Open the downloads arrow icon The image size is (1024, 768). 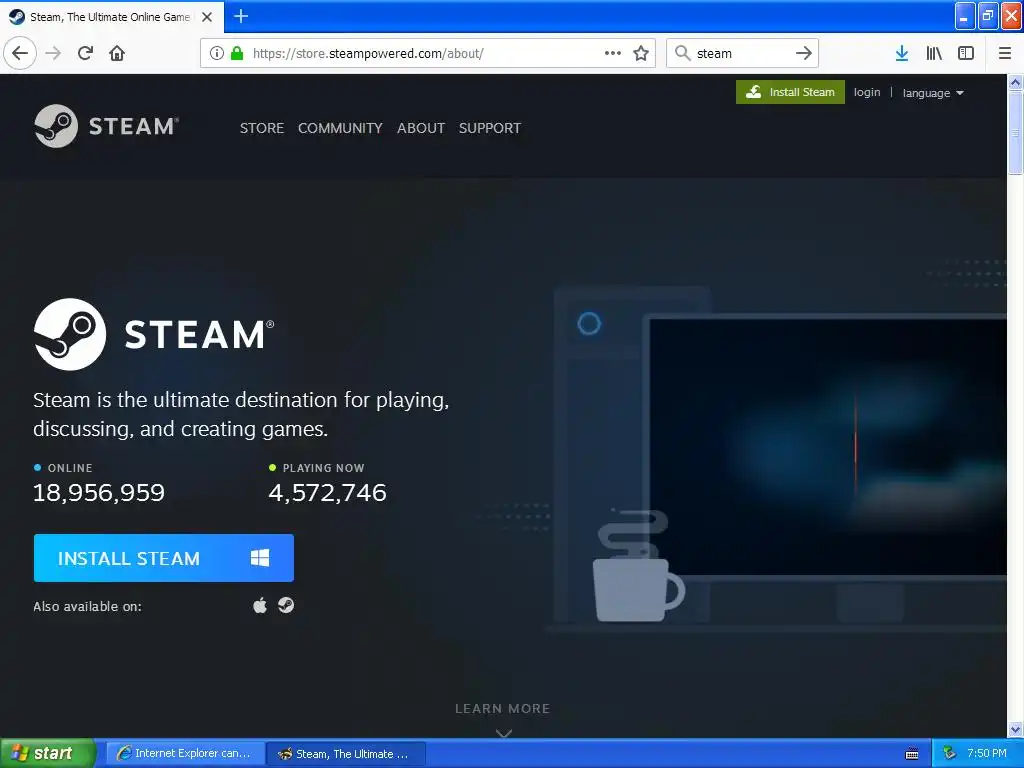(x=902, y=53)
